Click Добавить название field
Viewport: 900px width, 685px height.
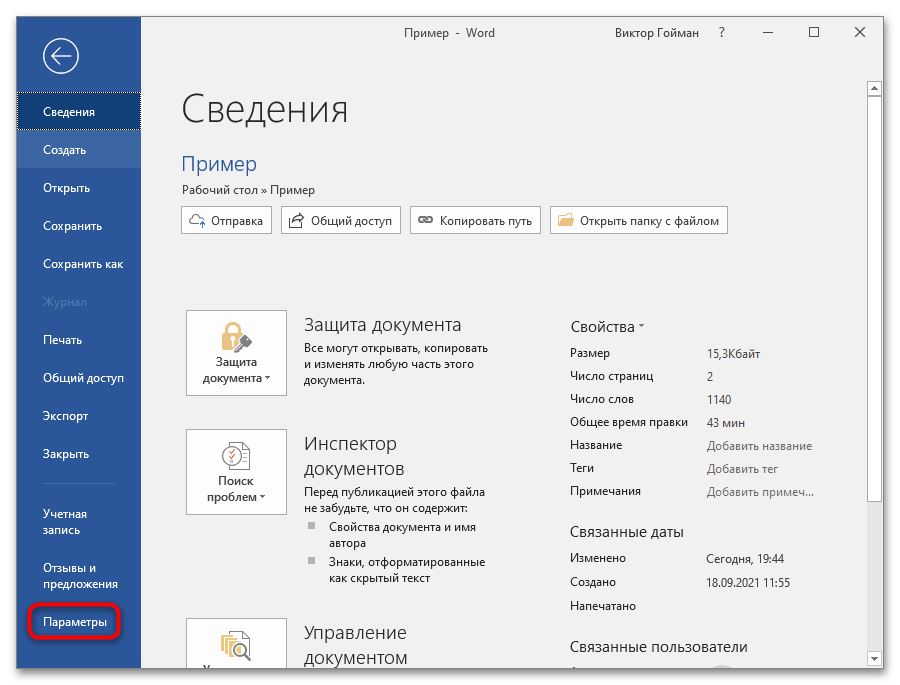tap(759, 446)
